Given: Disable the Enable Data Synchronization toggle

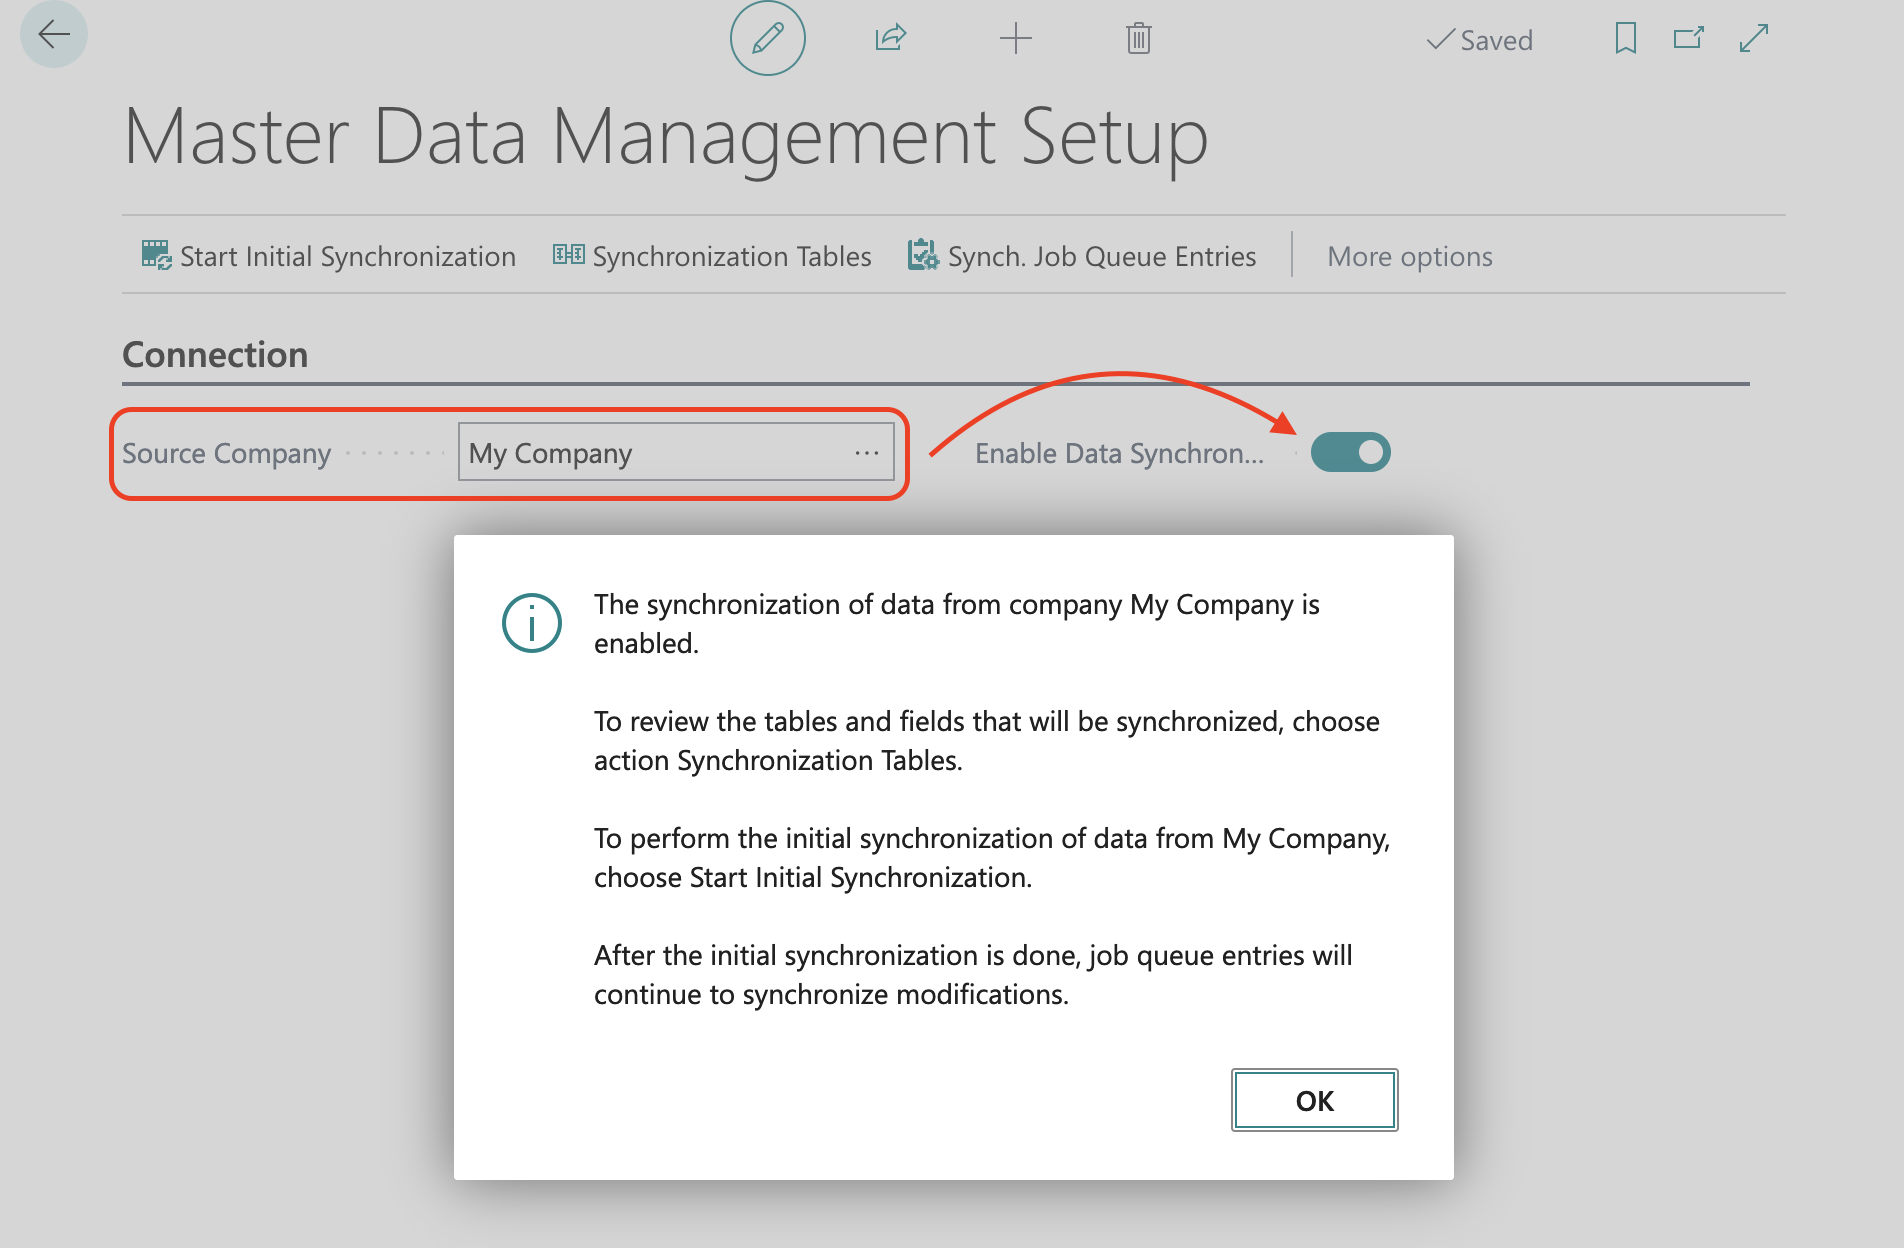Looking at the screenshot, I should pyautogui.click(x=1350, y=452).
